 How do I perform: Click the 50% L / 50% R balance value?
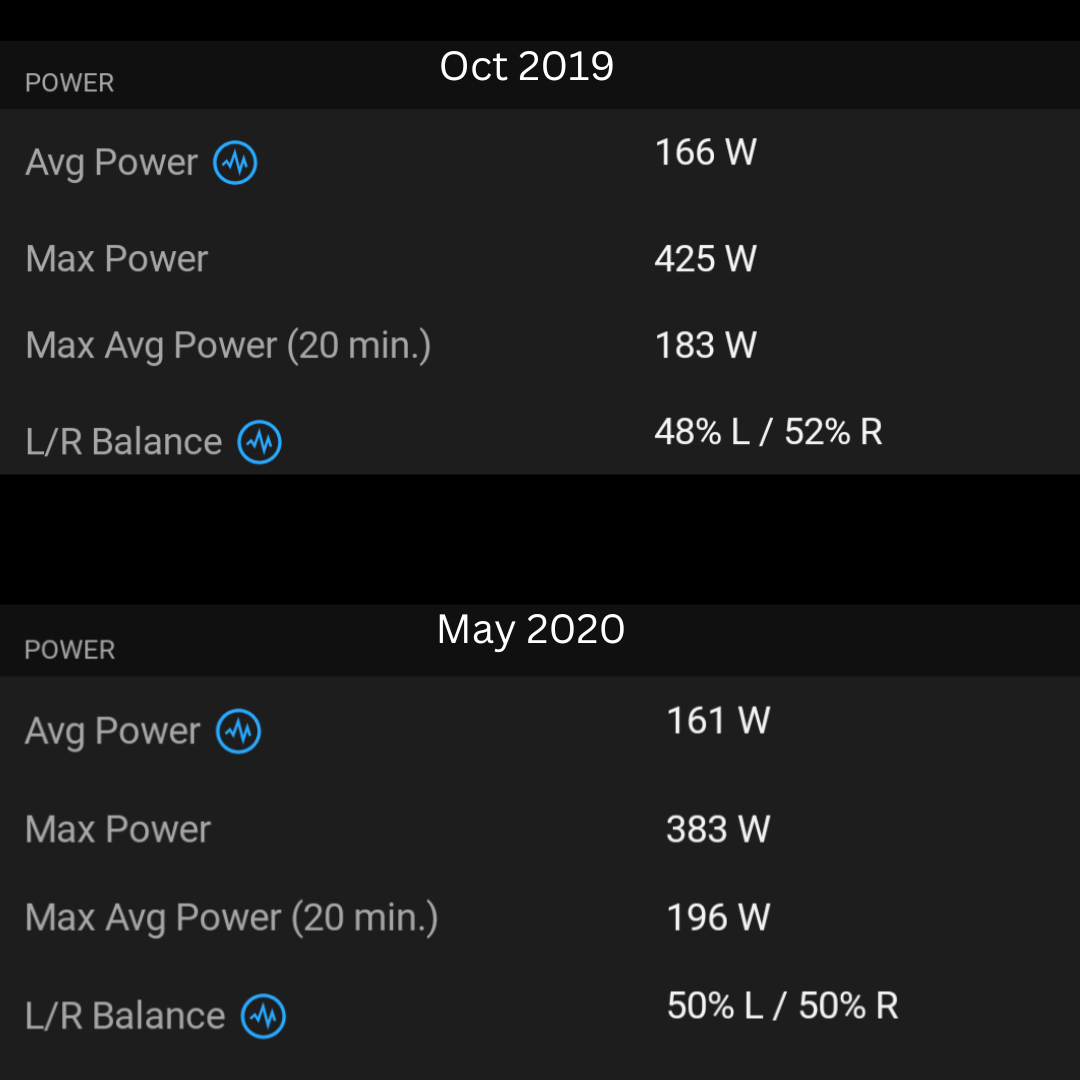pyautogui.click(x=782, y=1006)
